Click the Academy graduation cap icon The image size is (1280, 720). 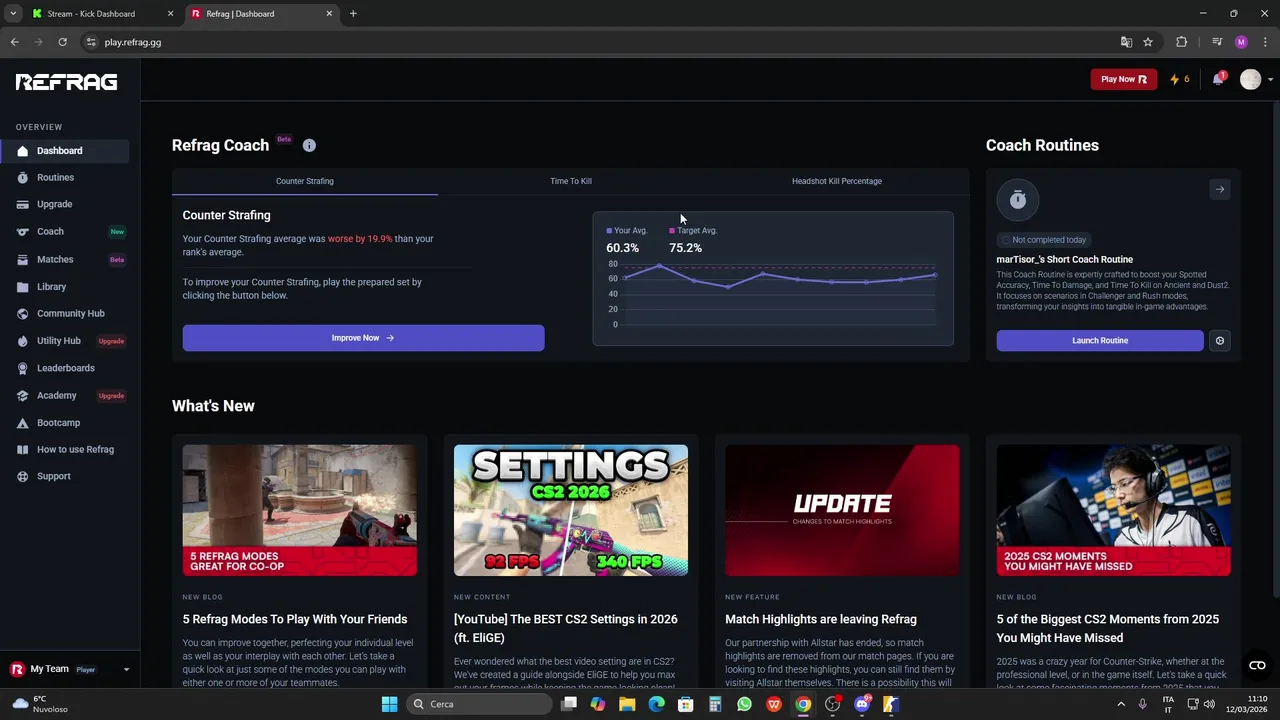coord(22,396)
